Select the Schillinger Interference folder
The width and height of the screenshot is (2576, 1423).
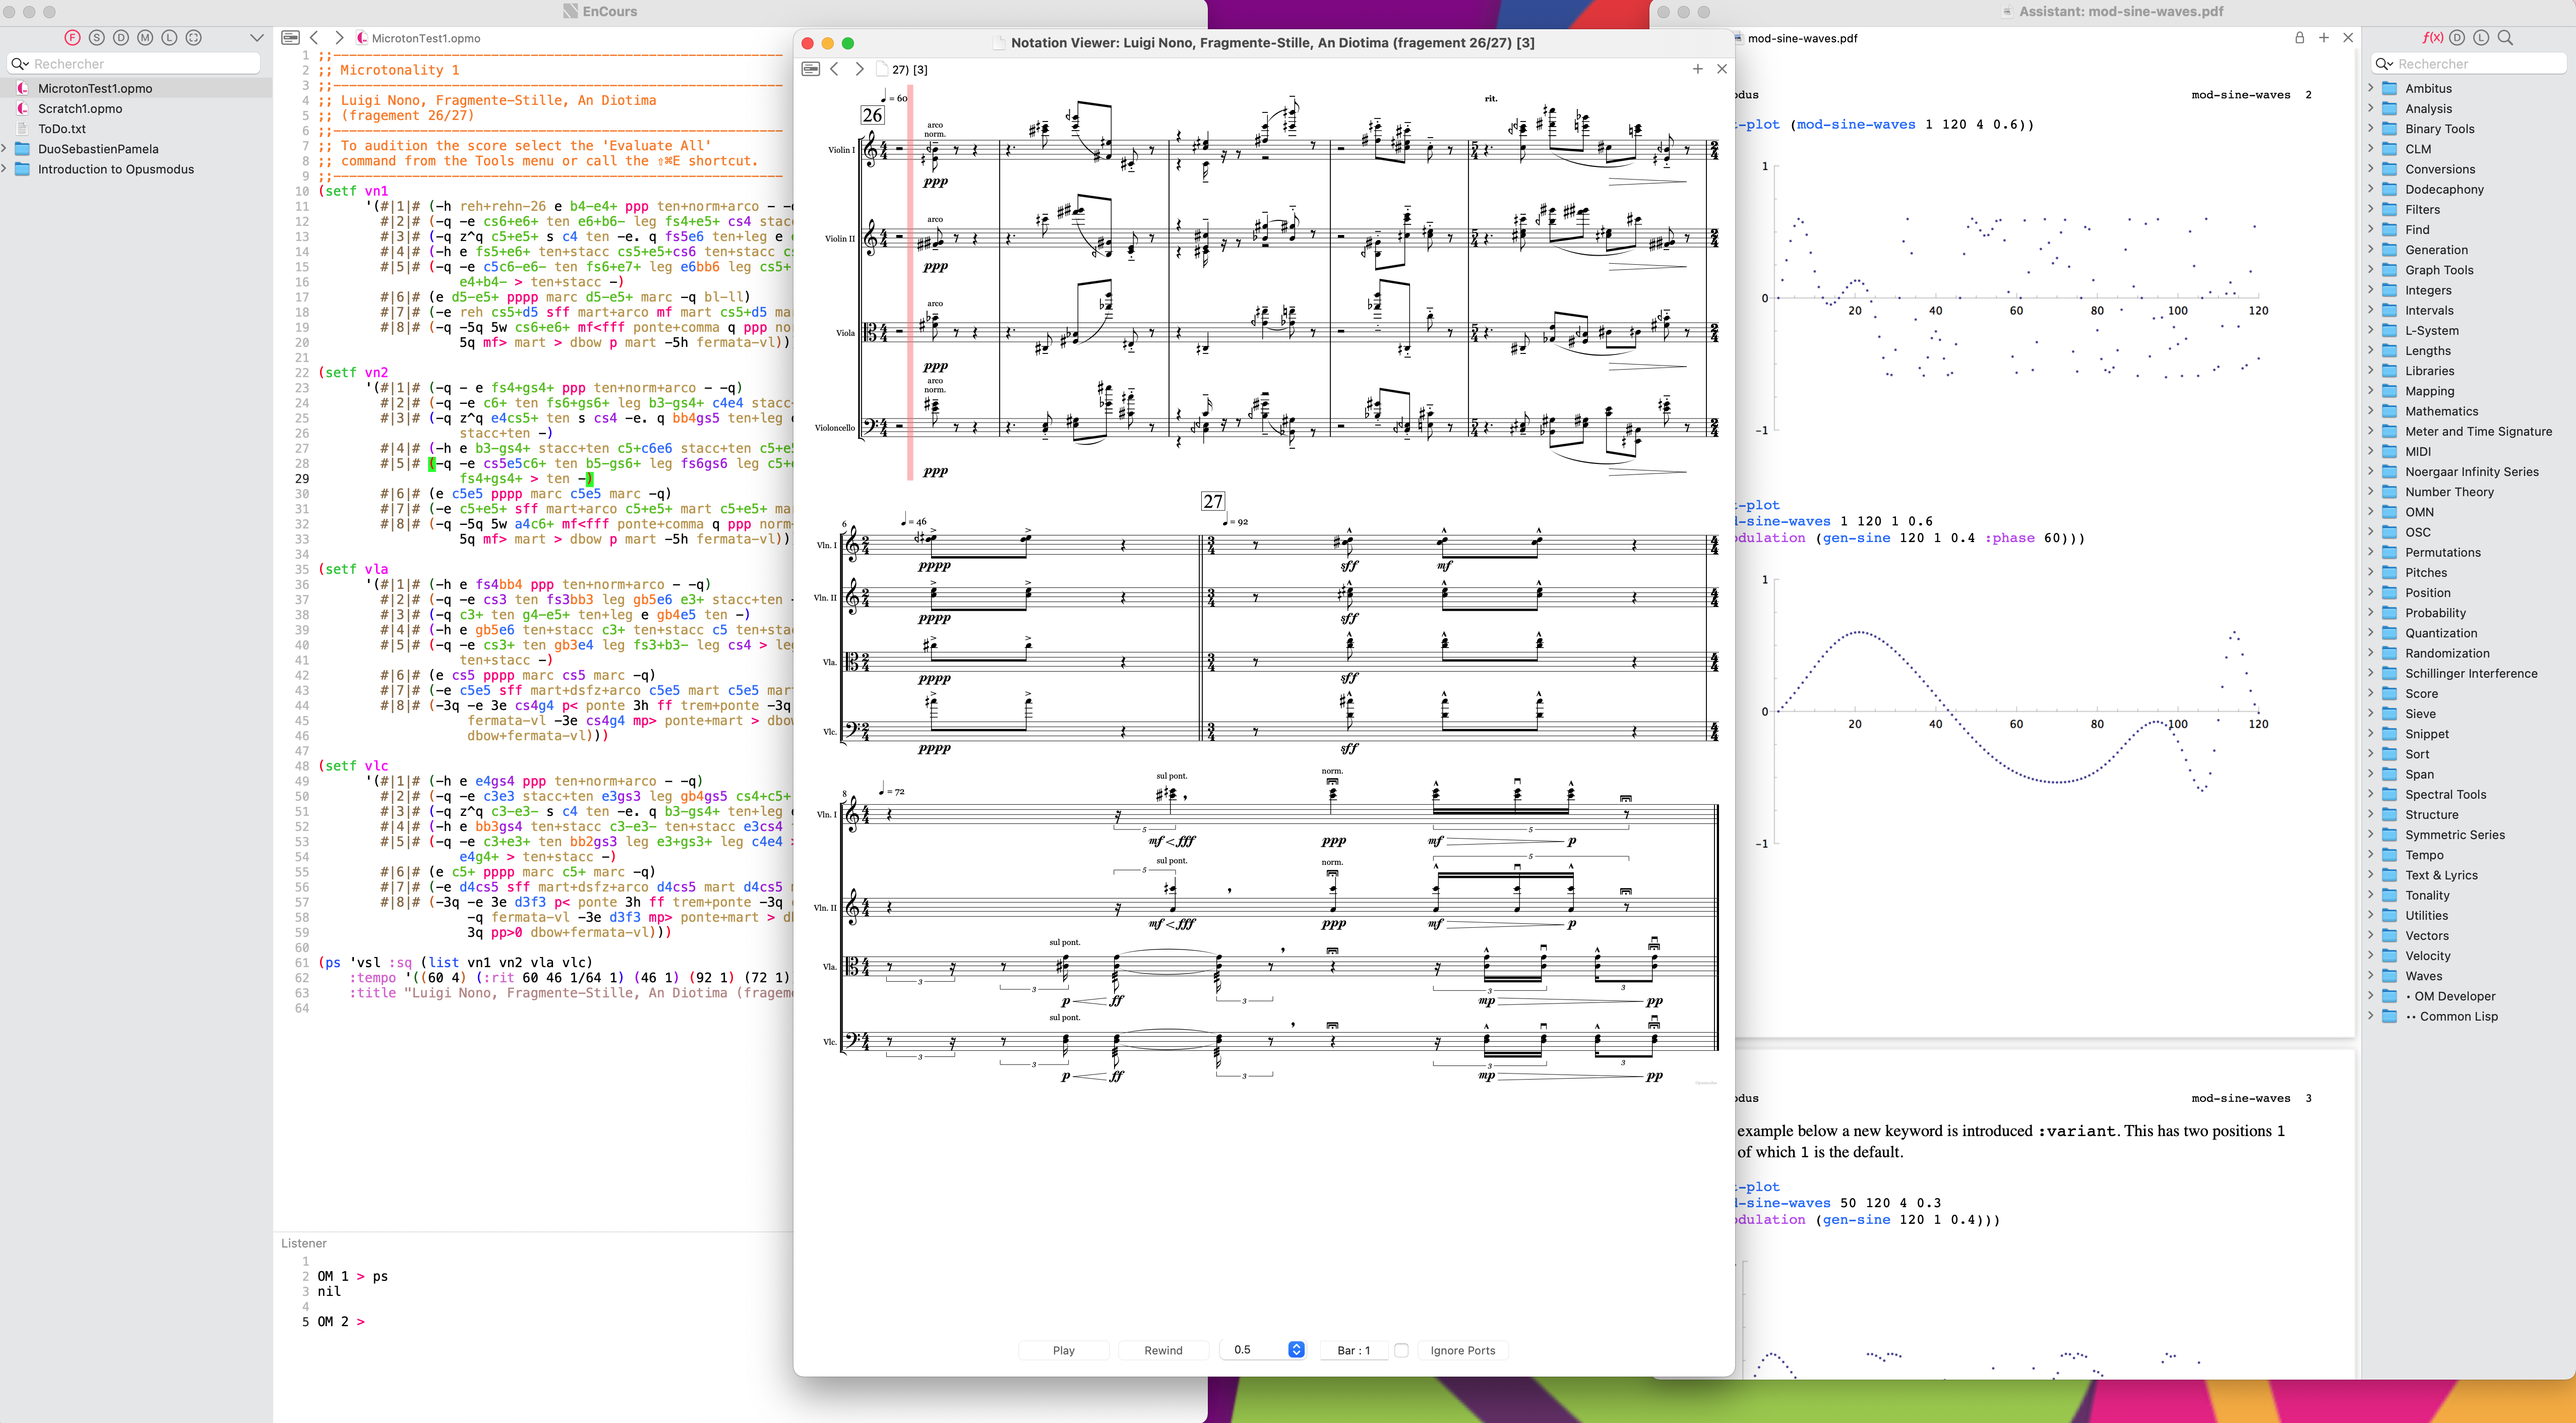coord(2471,673)
